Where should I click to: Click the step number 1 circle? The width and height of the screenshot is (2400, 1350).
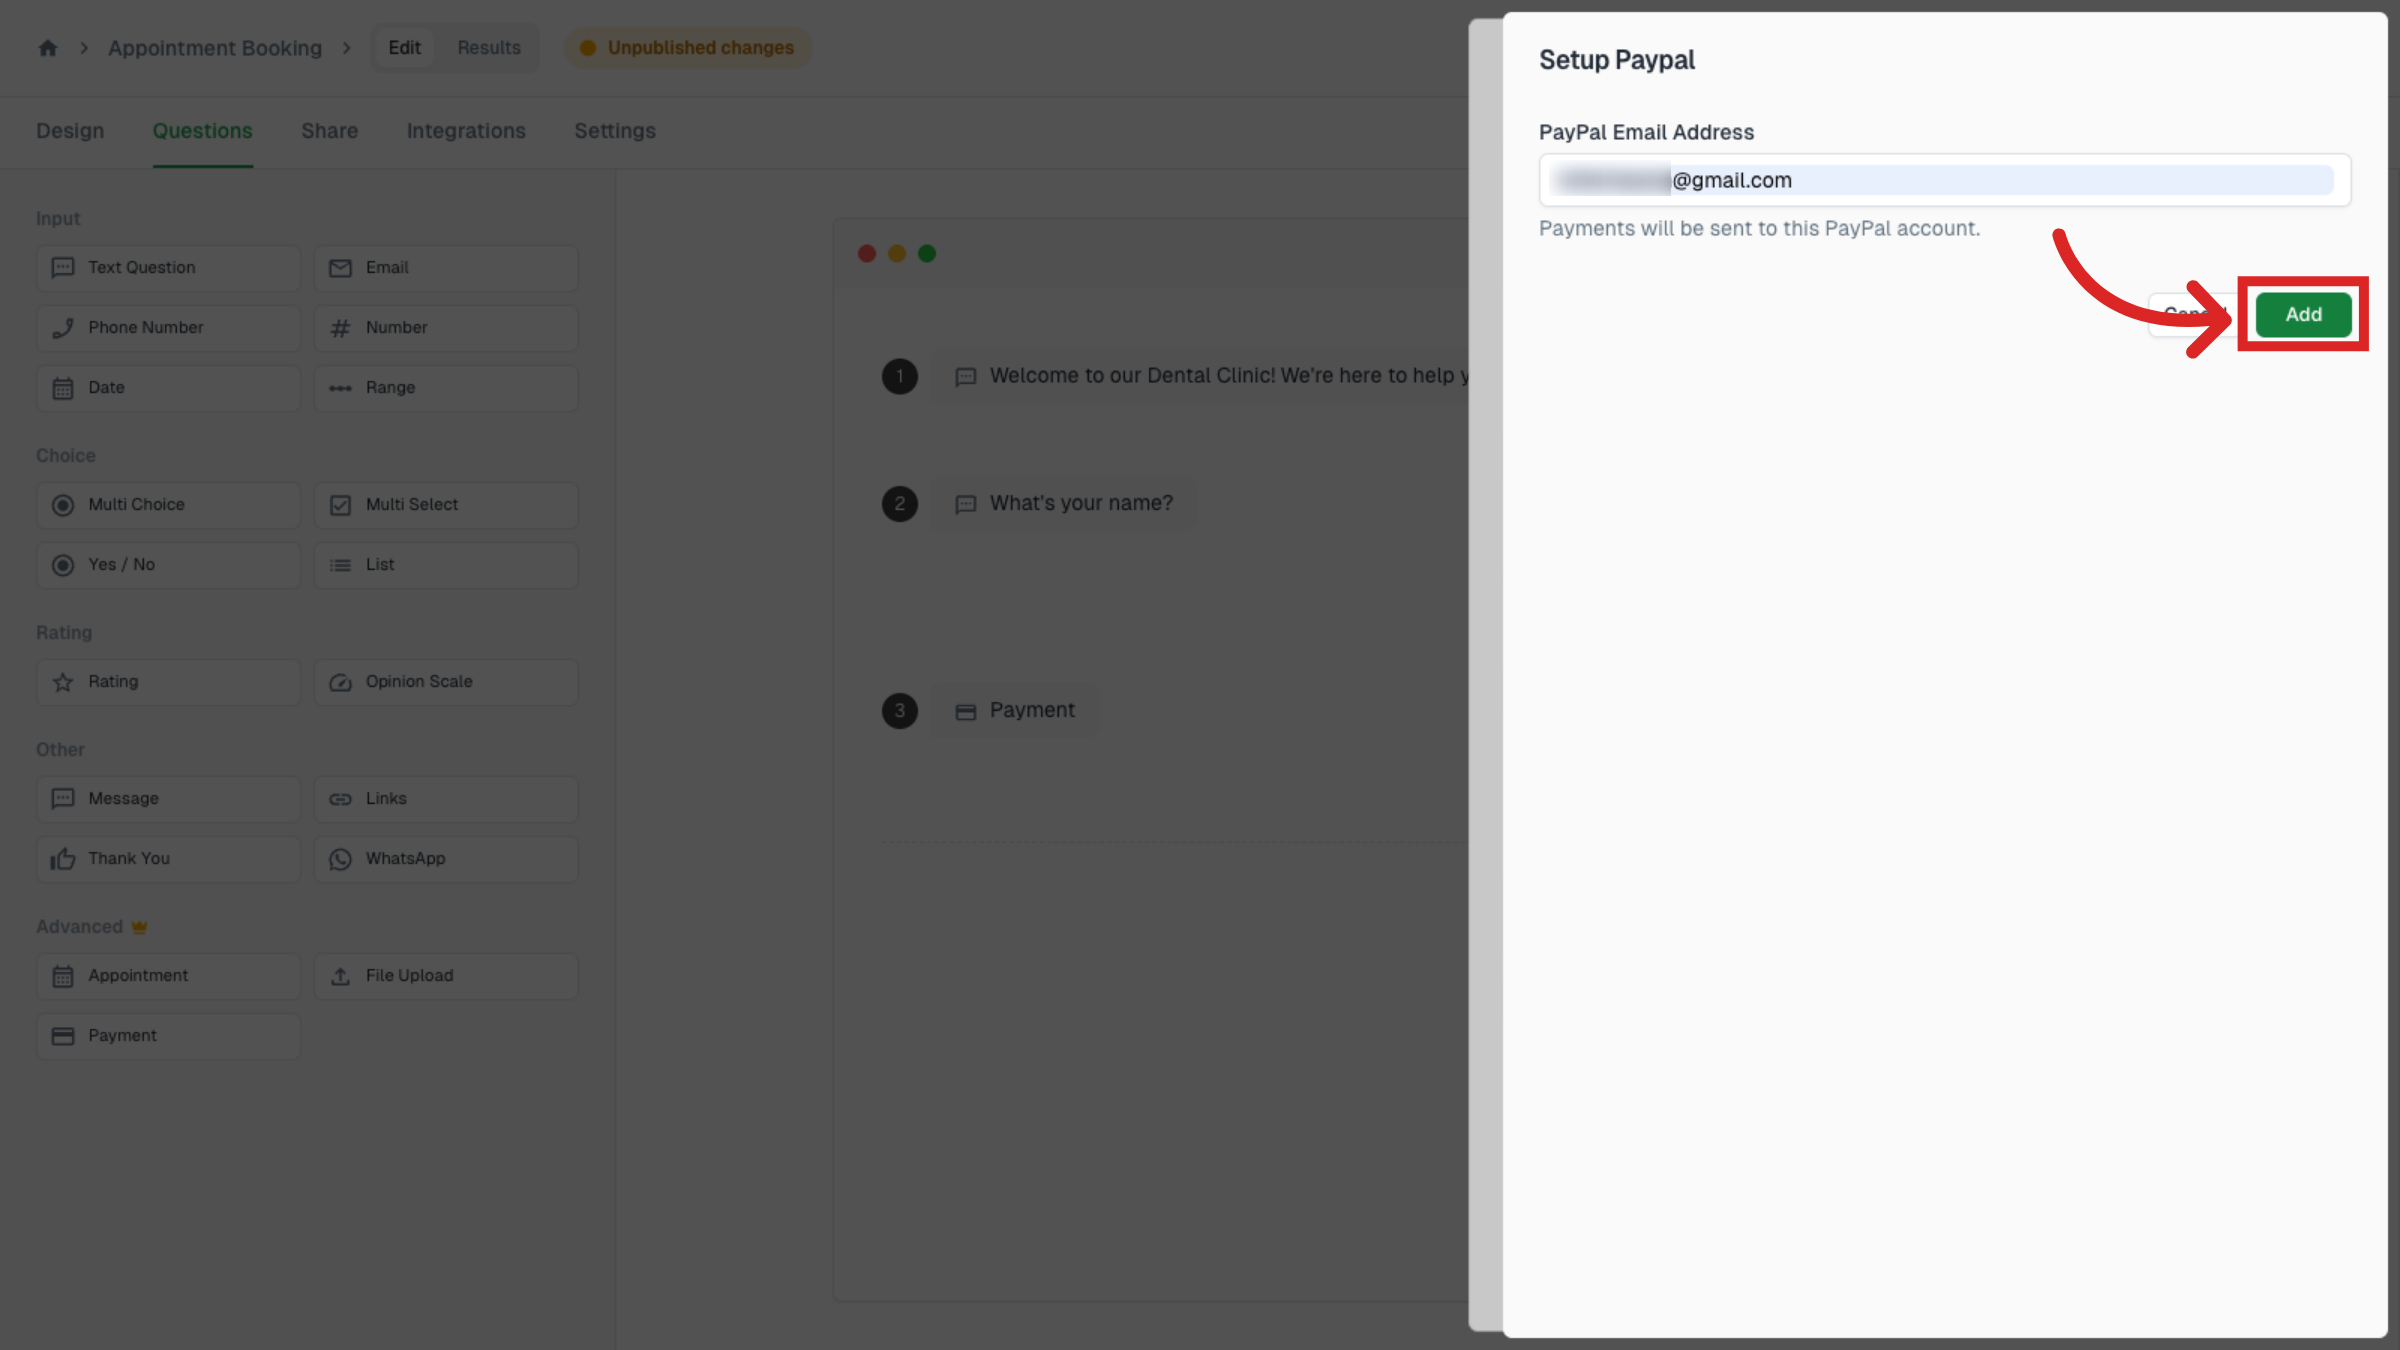point(900,376)
